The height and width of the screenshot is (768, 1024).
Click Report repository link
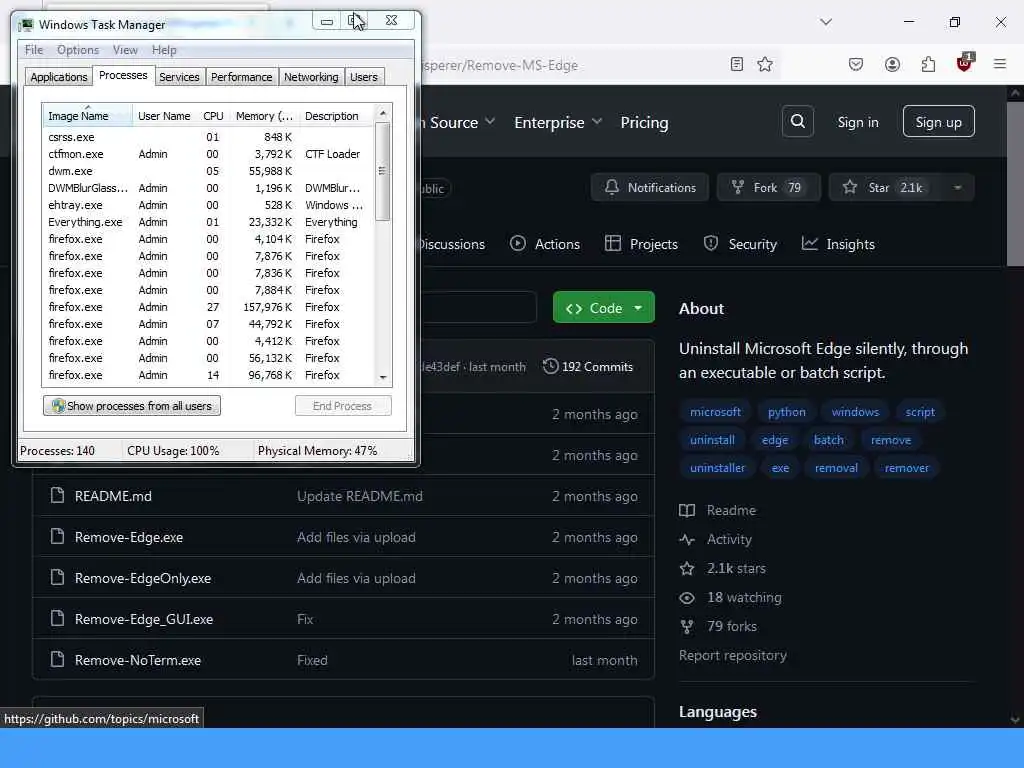(733, 655)
